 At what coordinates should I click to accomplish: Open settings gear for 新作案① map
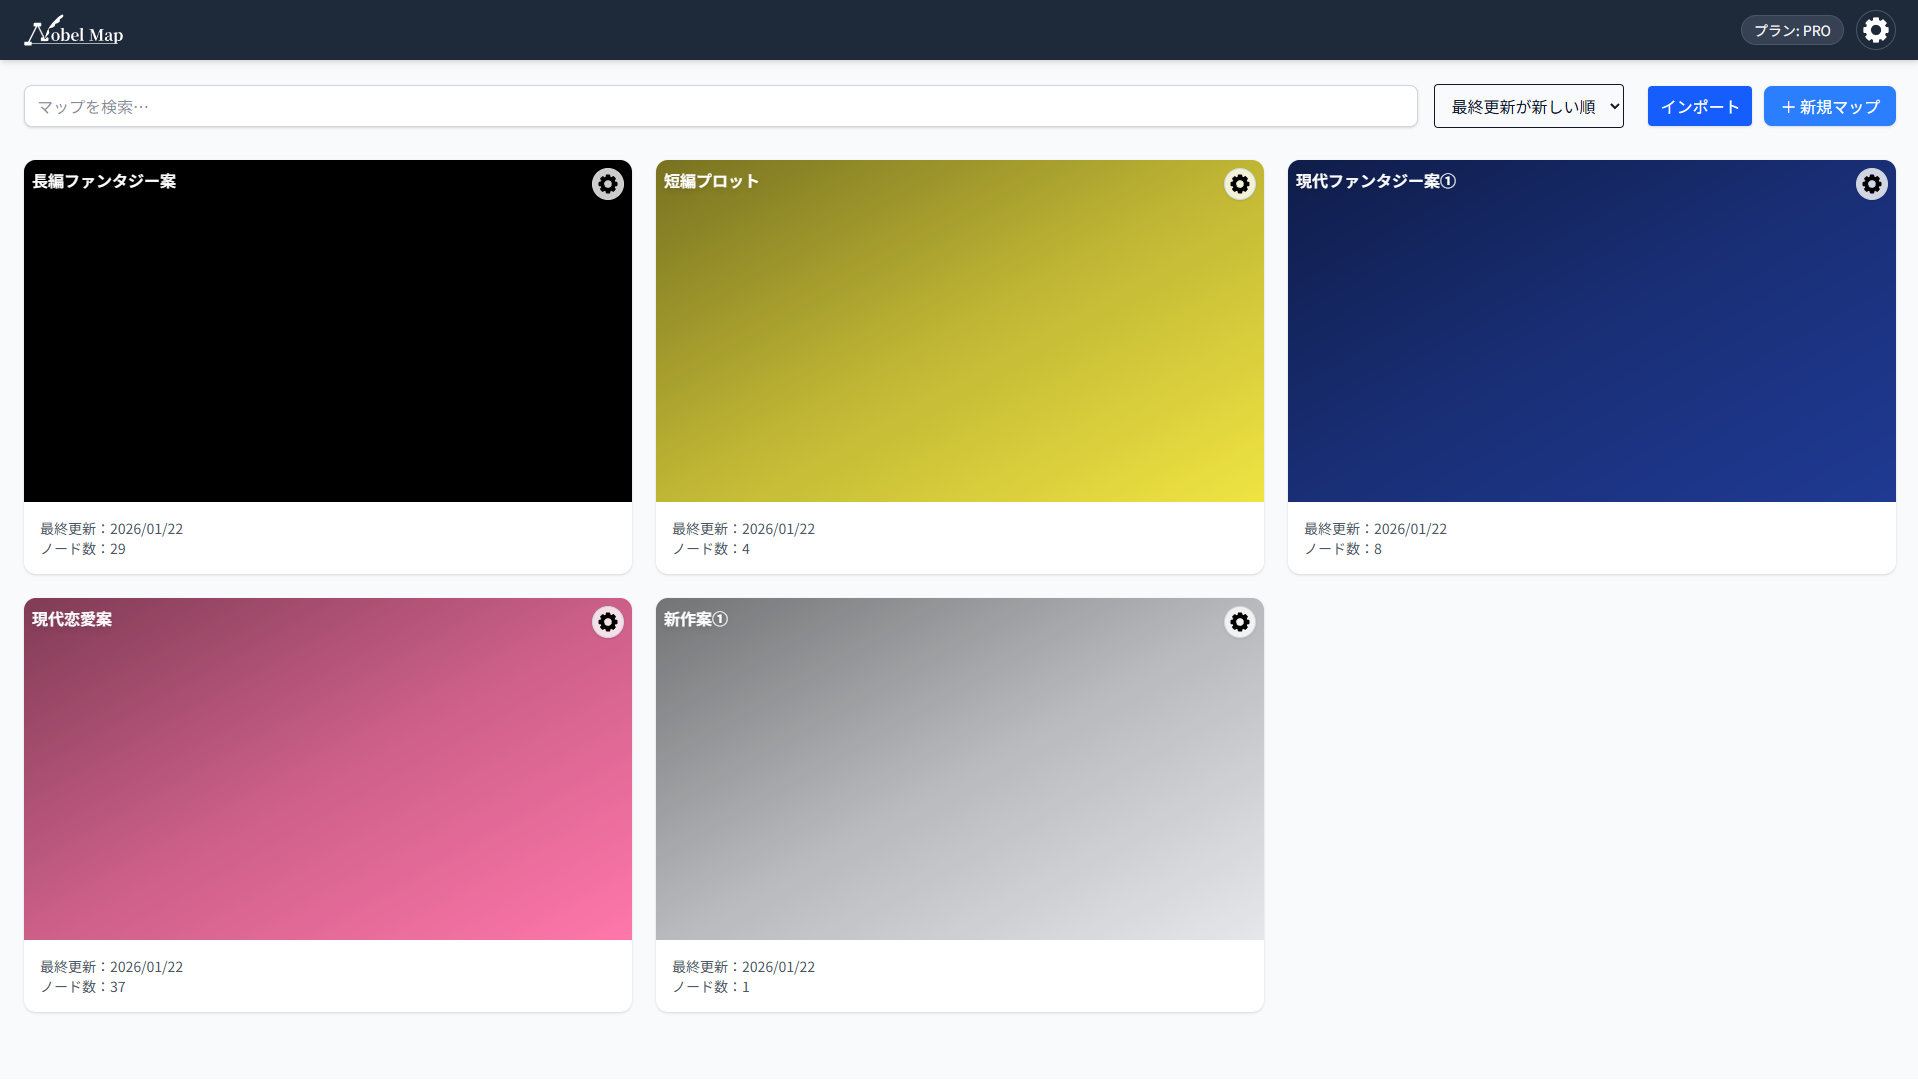tap(1239, 622)
